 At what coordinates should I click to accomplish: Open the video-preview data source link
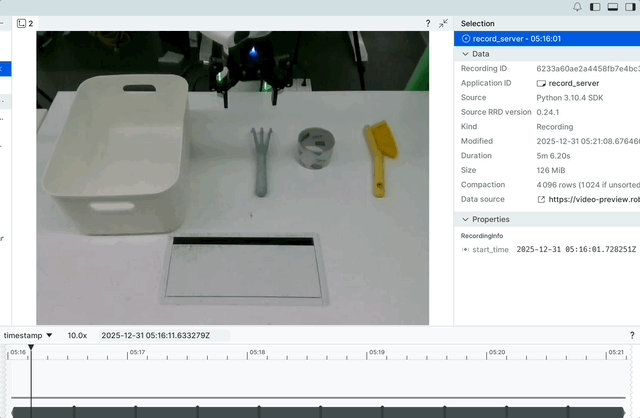tap(594, 199)
